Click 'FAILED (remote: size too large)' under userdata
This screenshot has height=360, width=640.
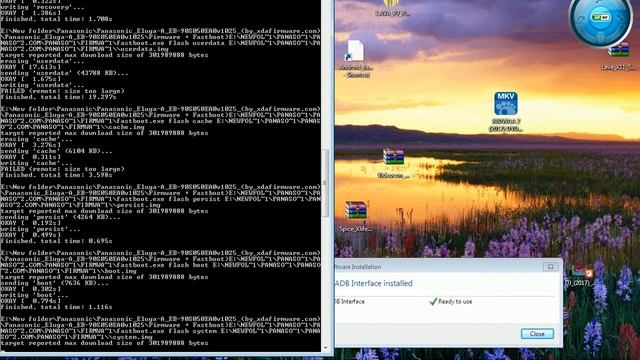[x=62, y=91]
